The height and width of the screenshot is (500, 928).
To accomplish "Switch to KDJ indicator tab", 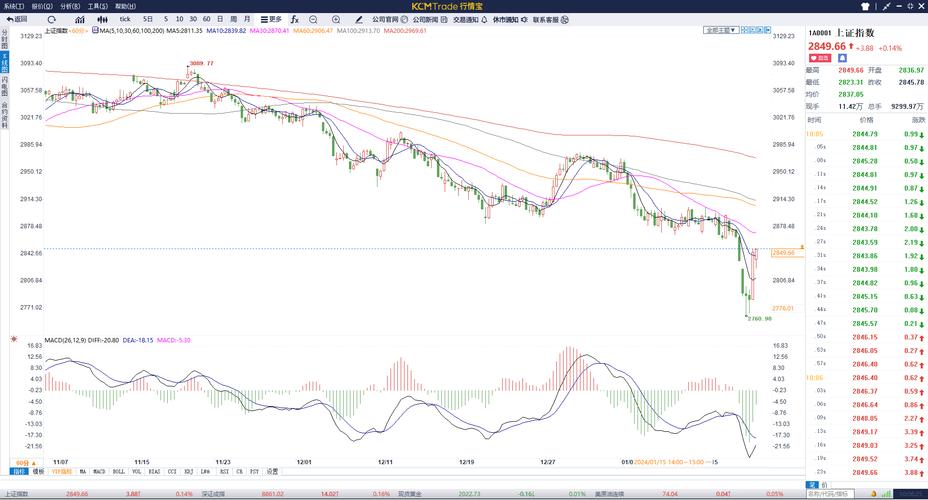I will (189, 472).
